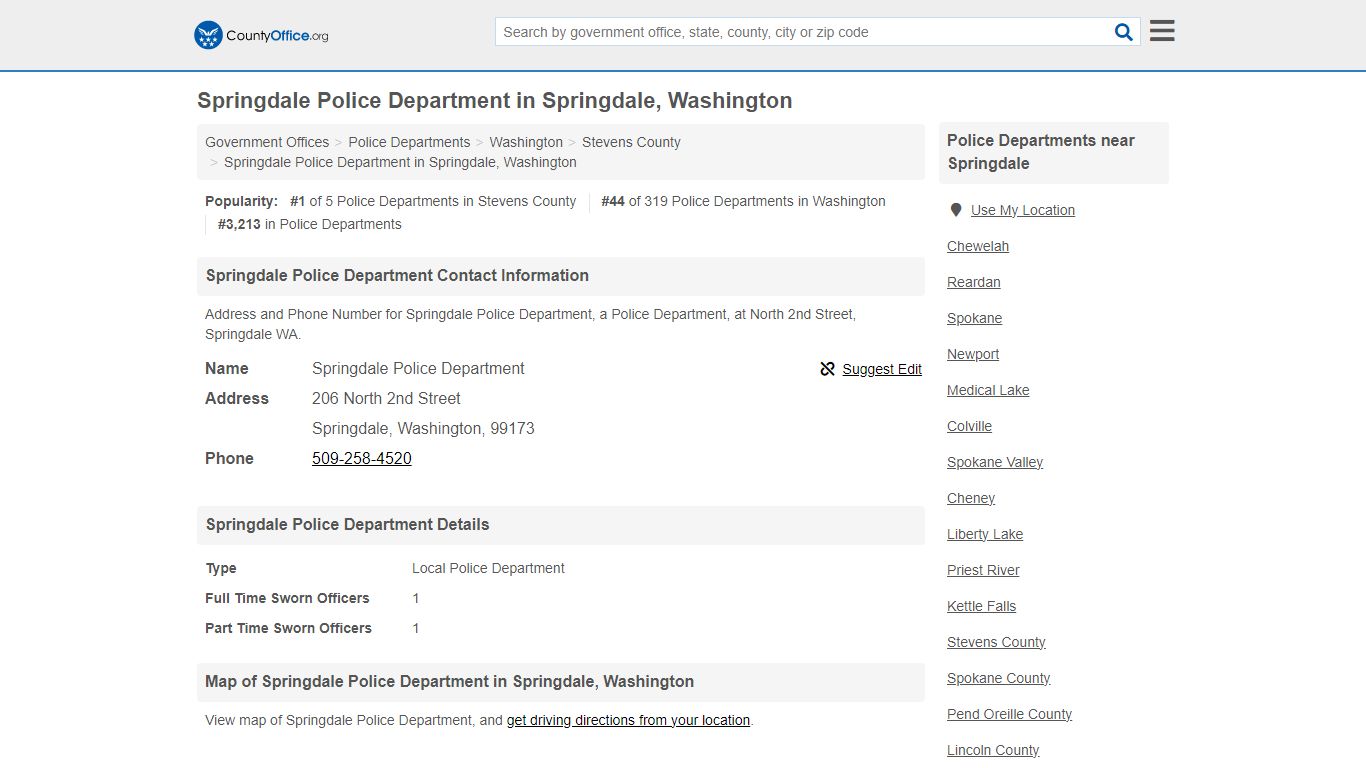Click the CountyOffice.org logo
This screenshot has height=768, width=1366.
[x=261, y=35]
